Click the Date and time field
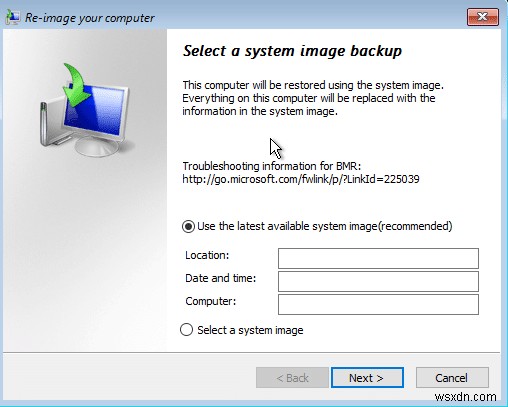 (x=378, y=281)
